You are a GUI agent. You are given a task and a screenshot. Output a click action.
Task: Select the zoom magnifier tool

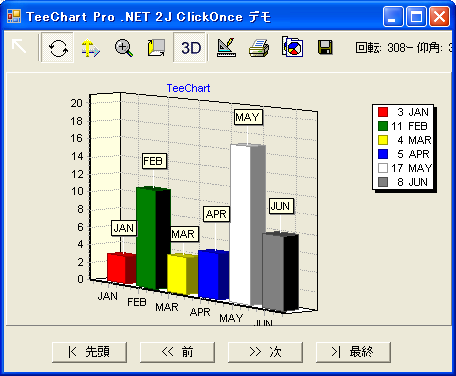point(124,48)
